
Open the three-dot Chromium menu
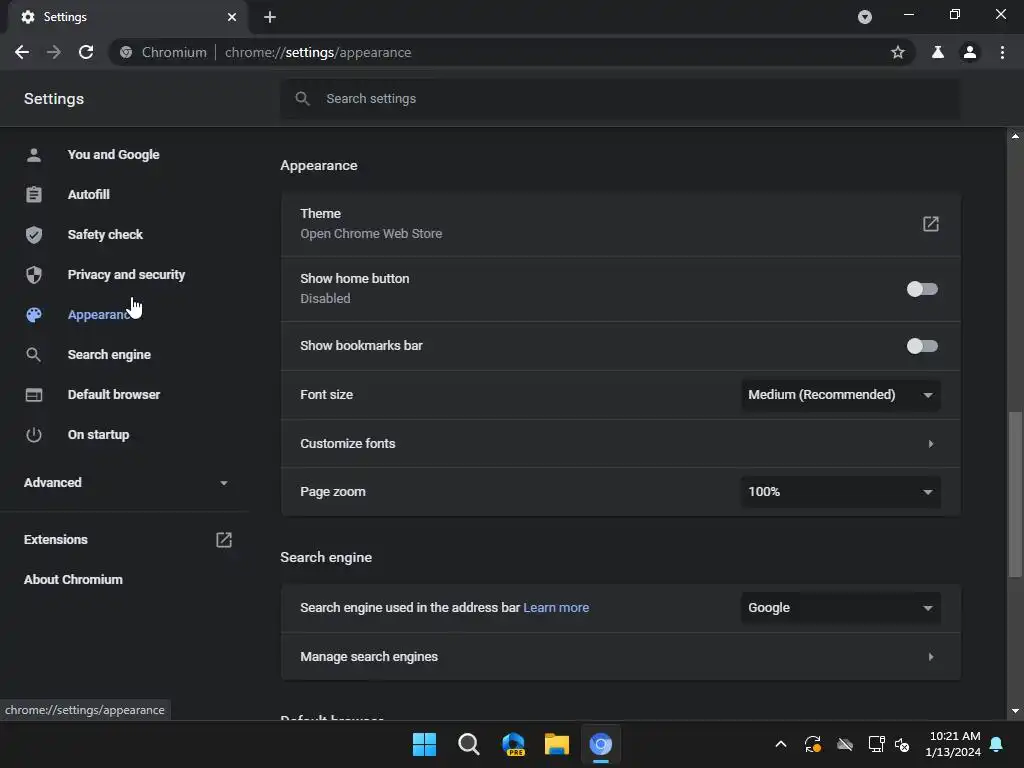[1002, 52]
